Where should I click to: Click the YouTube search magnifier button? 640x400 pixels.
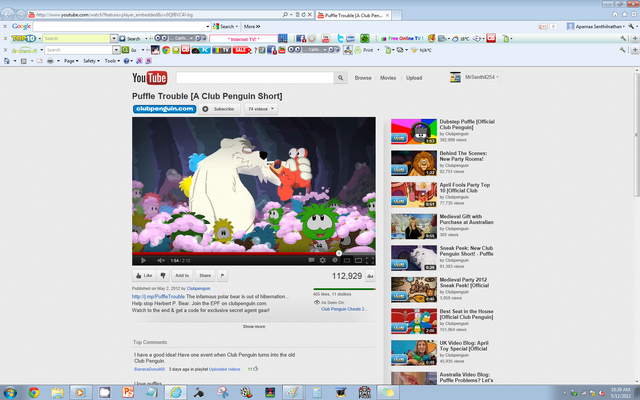pyautogui.click(x=340, y=78)
